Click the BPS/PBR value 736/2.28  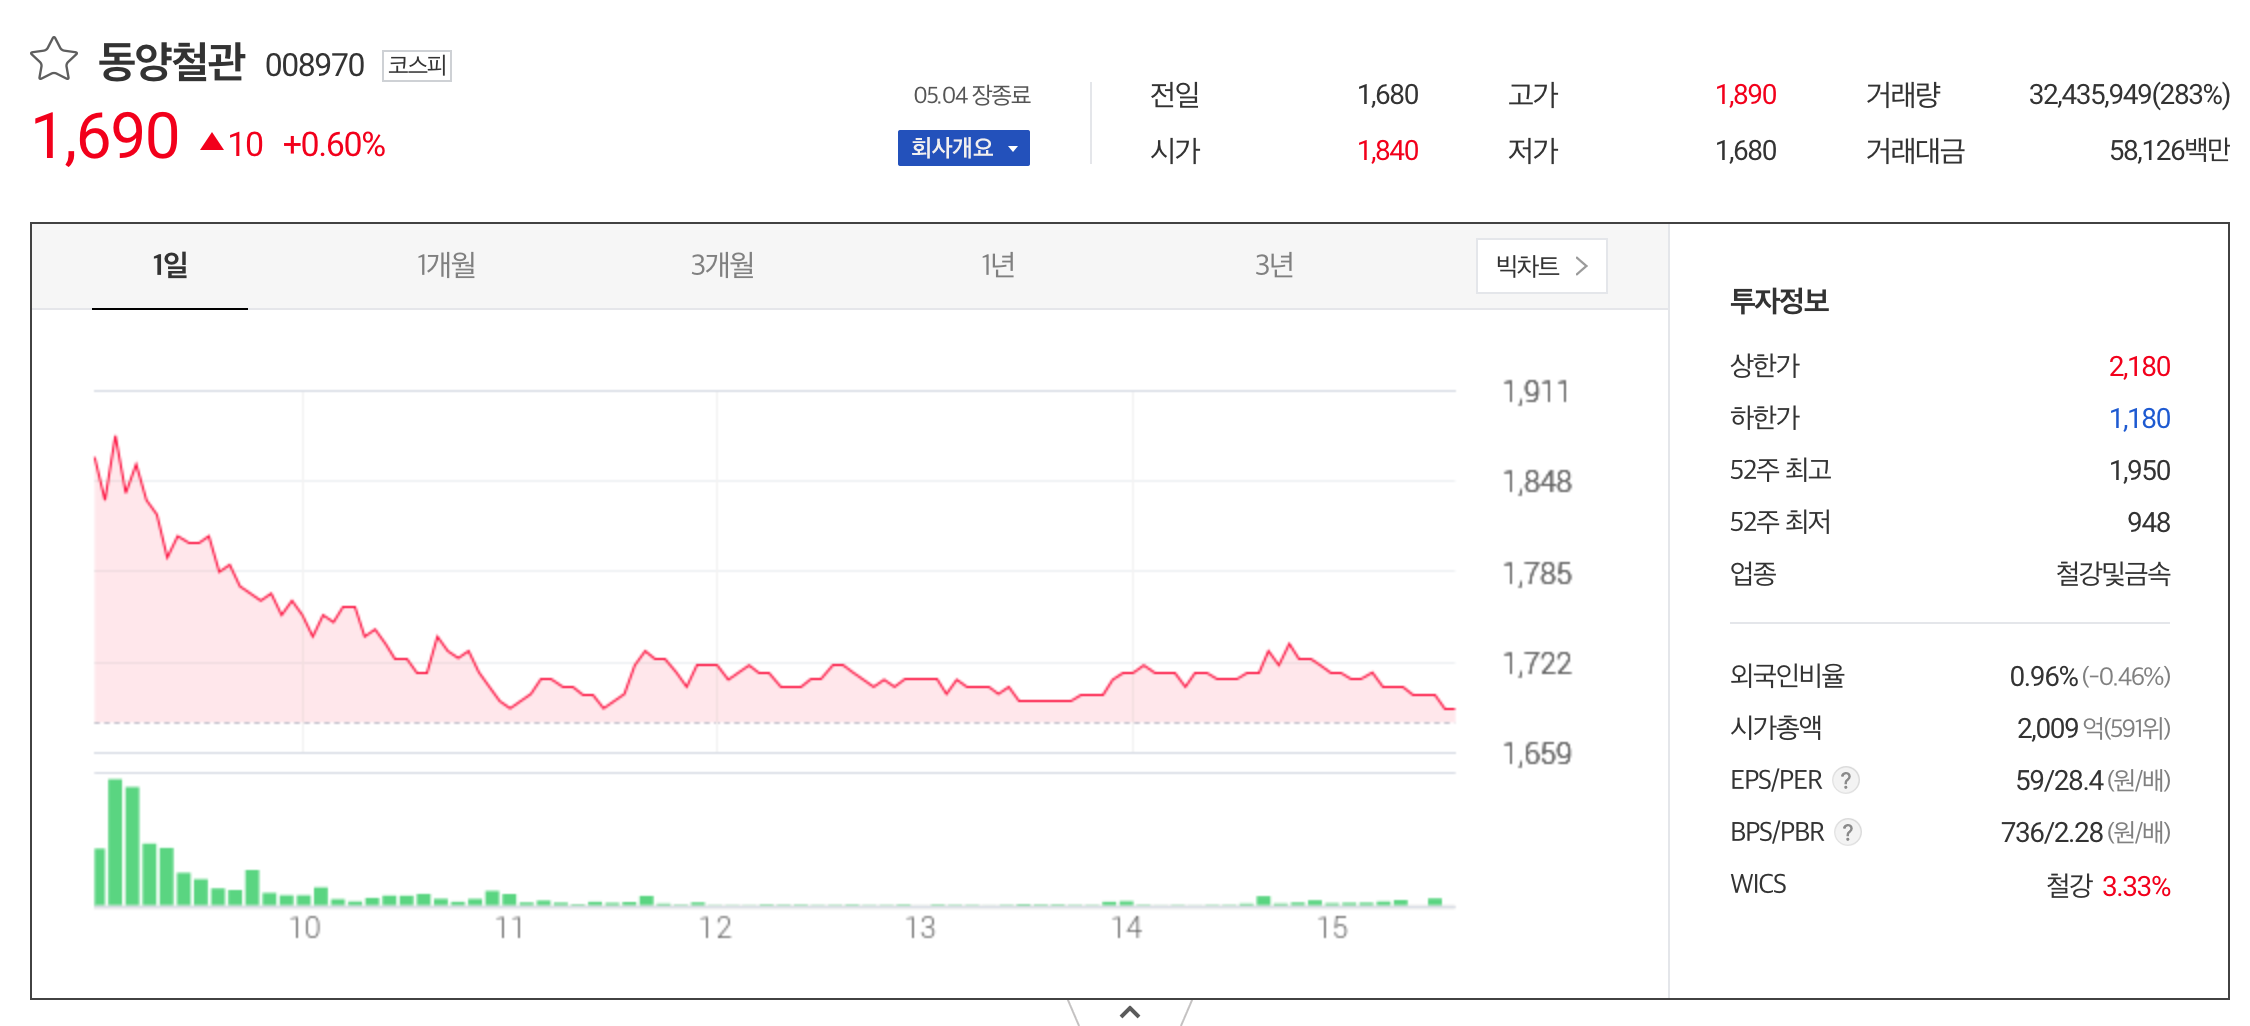coord(2052,833)
